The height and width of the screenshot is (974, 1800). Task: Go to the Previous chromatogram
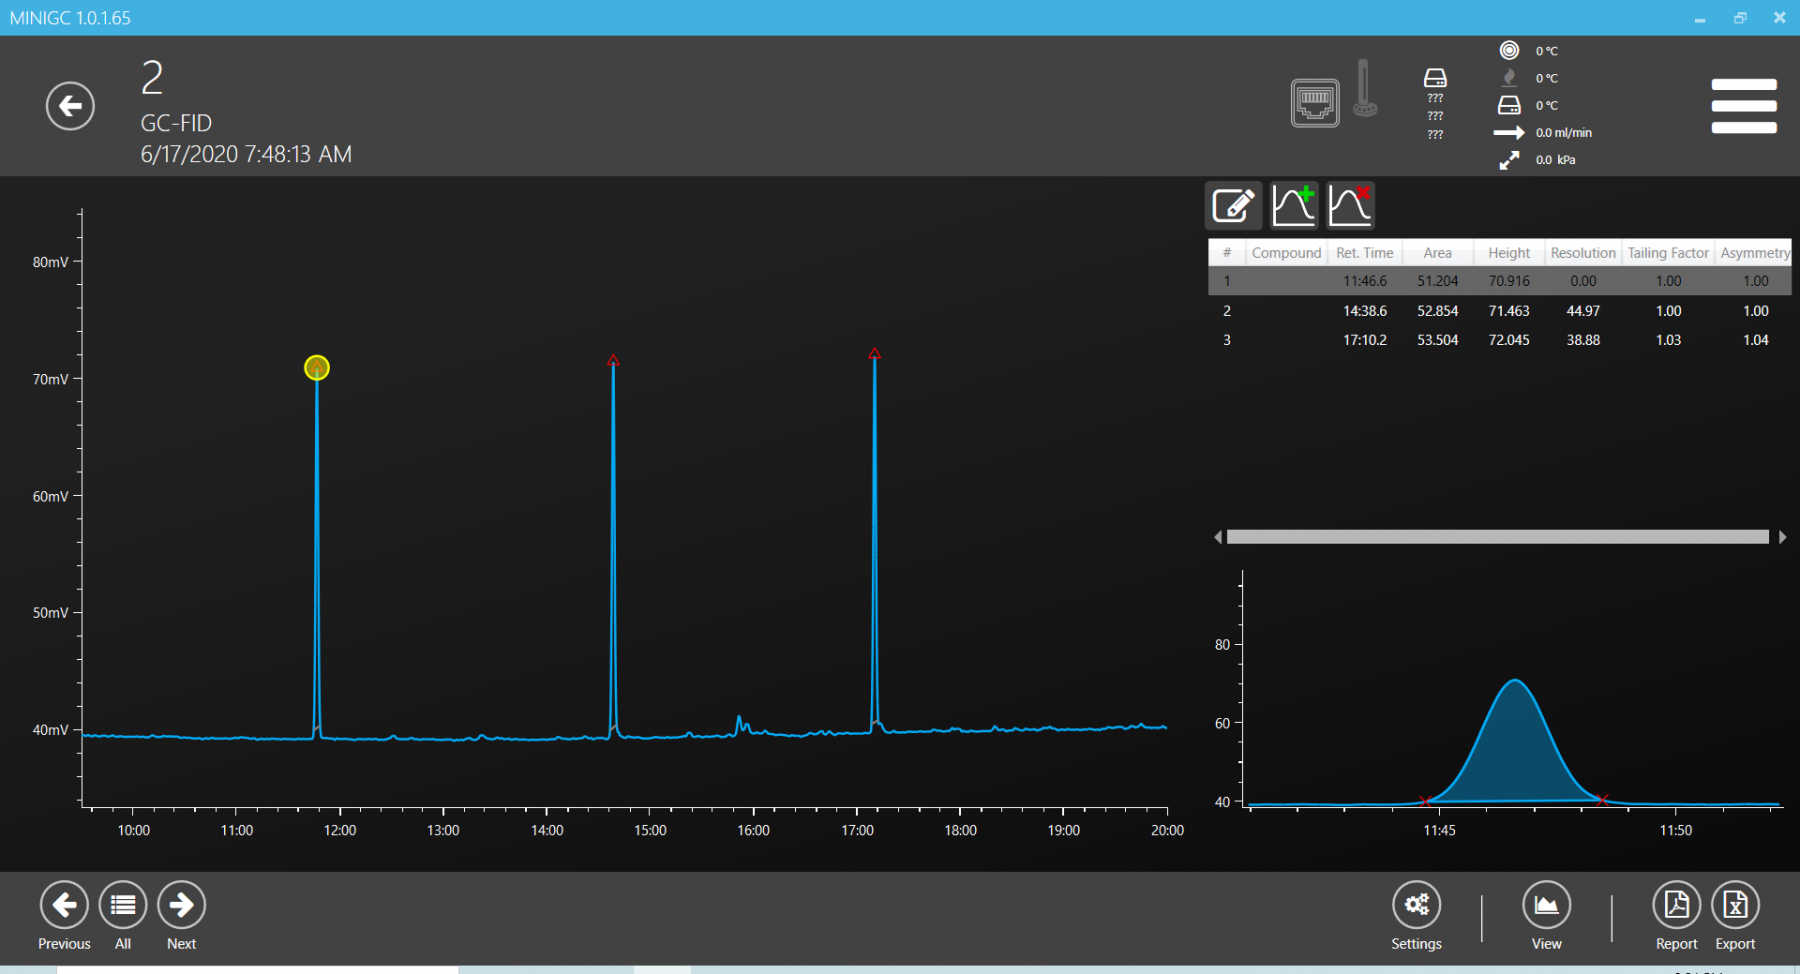coord(64,905)
